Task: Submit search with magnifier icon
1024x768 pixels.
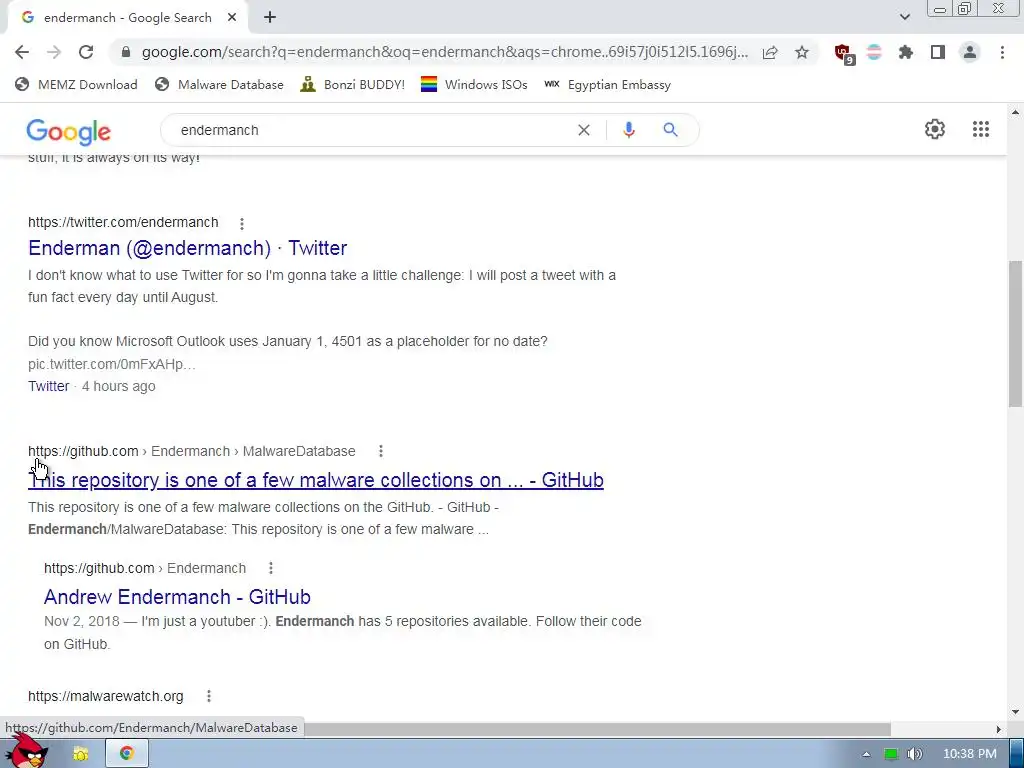Action: pyautogui.click(x=671, y=130)
